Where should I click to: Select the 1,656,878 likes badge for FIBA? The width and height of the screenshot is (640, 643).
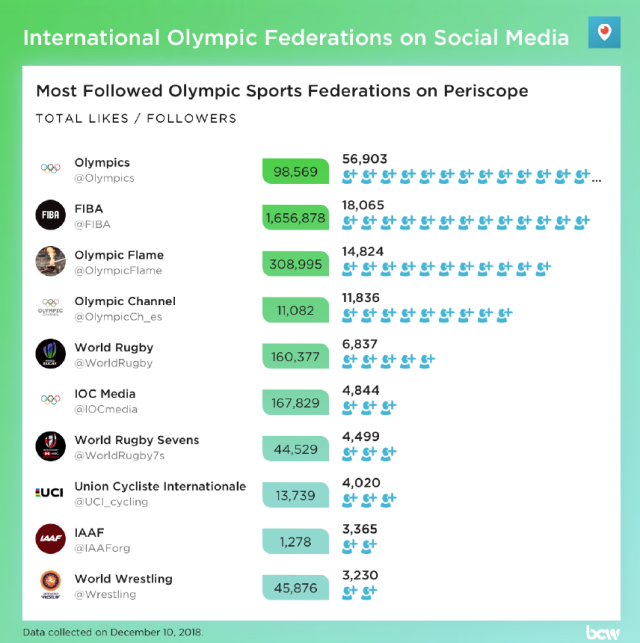(296, 217)
